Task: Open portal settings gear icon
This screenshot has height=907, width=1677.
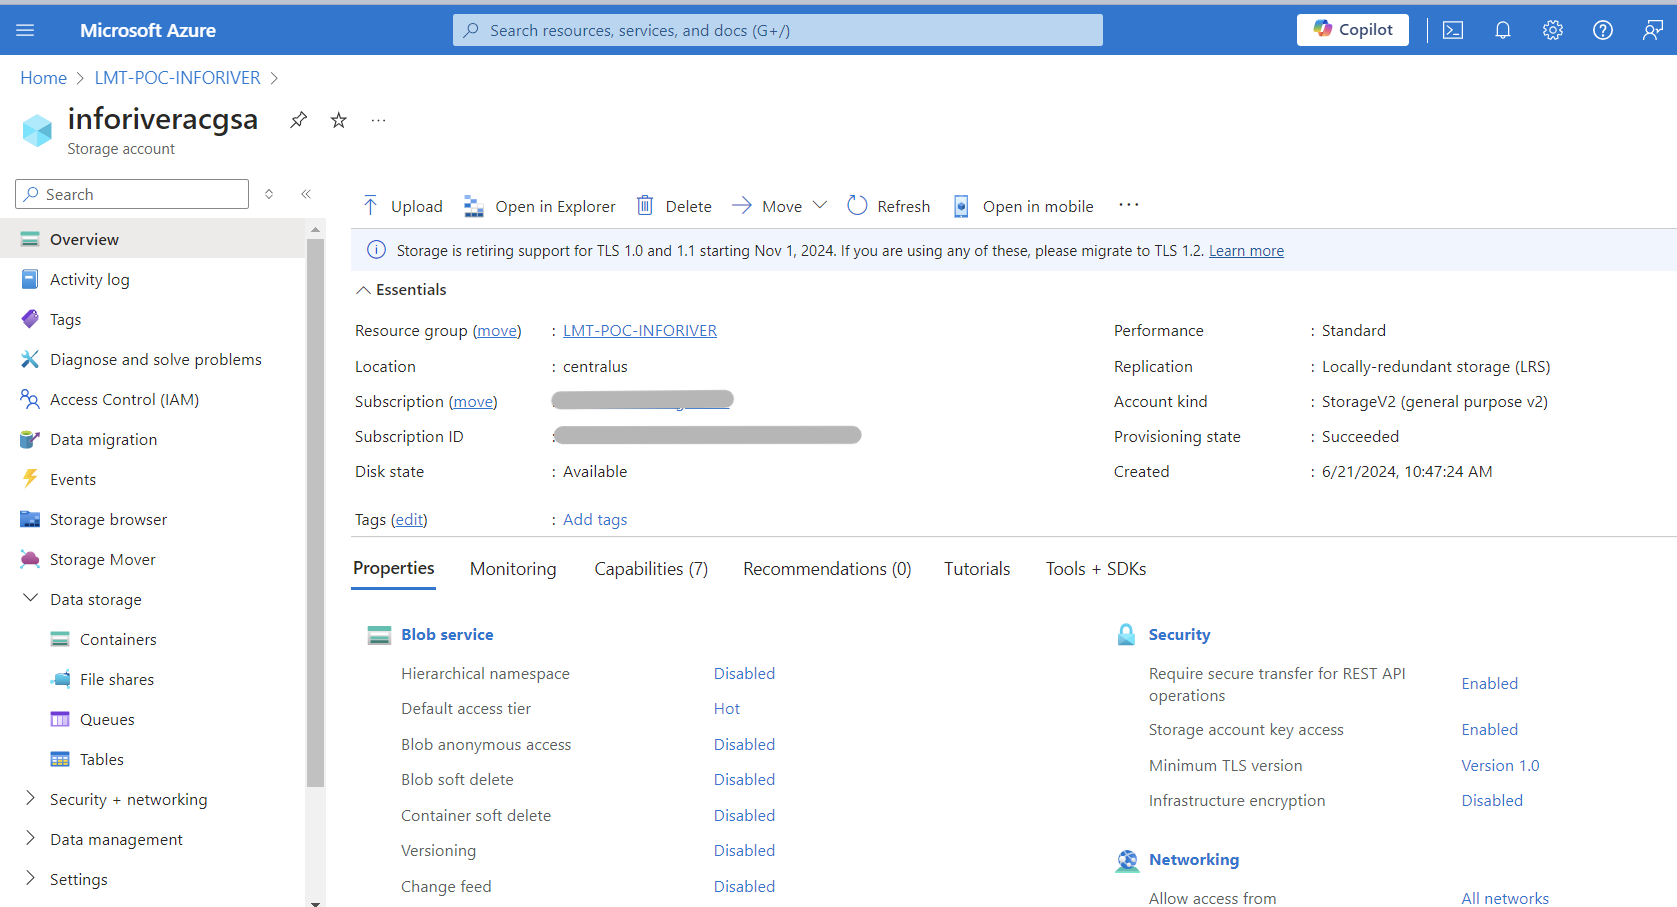Action: pyautogui.click(x=1552, y=30)
